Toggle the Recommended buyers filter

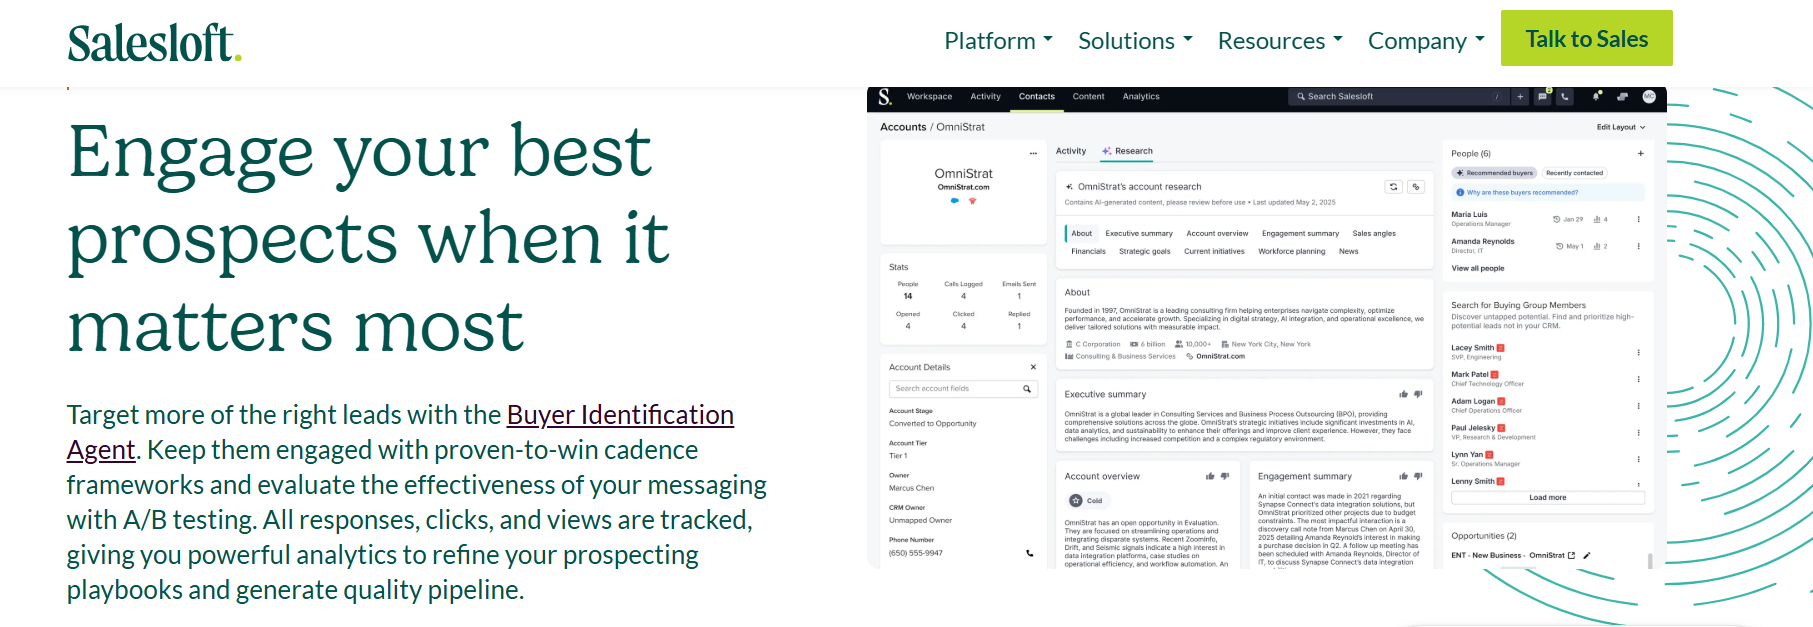click(x=1494, y=173)
